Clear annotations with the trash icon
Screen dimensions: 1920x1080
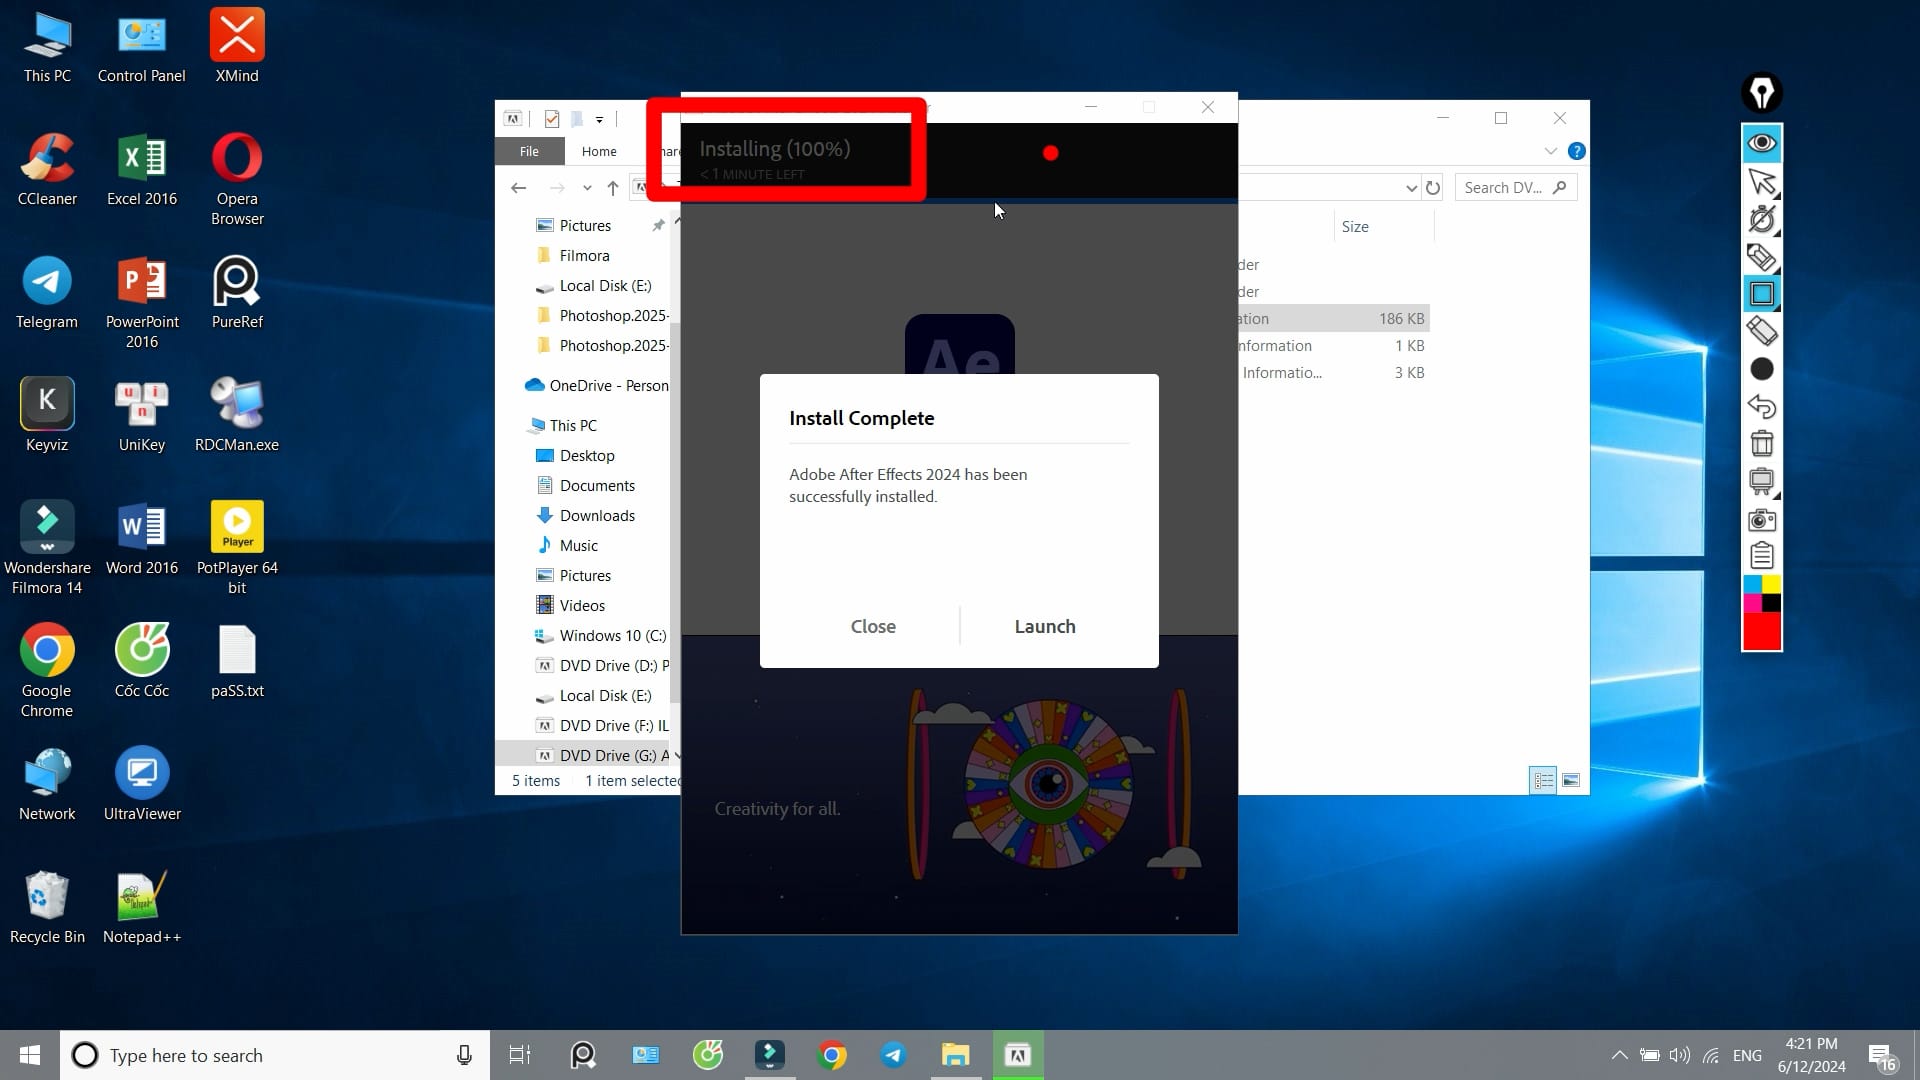point(1761,443)
